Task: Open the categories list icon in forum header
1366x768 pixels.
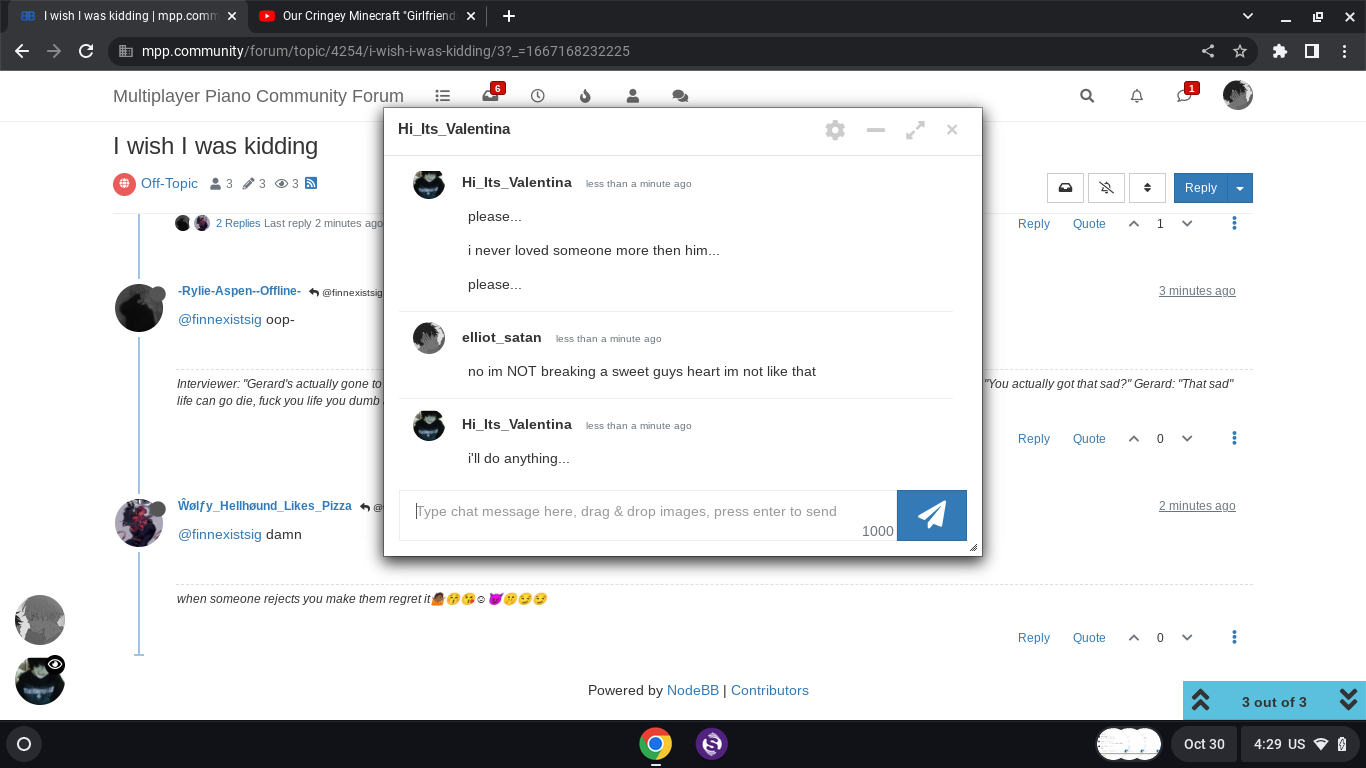Action: 443,96
